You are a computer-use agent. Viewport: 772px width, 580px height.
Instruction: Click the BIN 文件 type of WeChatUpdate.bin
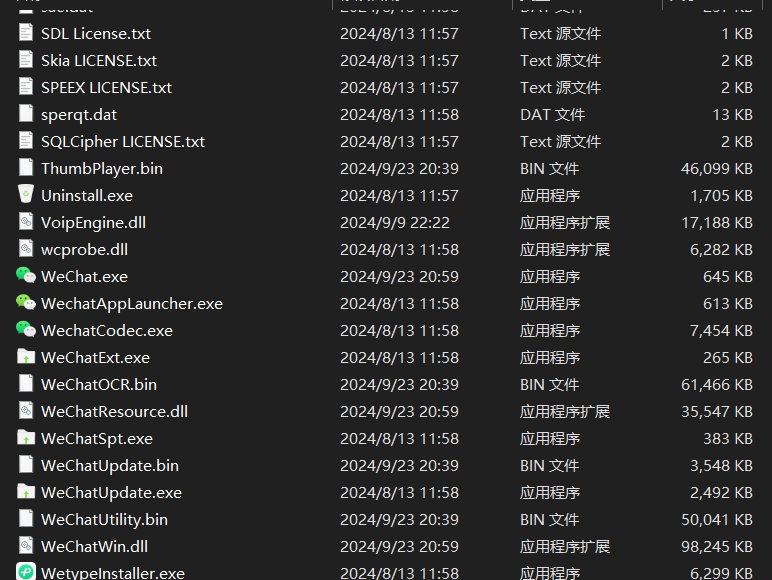[x=549, y=466]
